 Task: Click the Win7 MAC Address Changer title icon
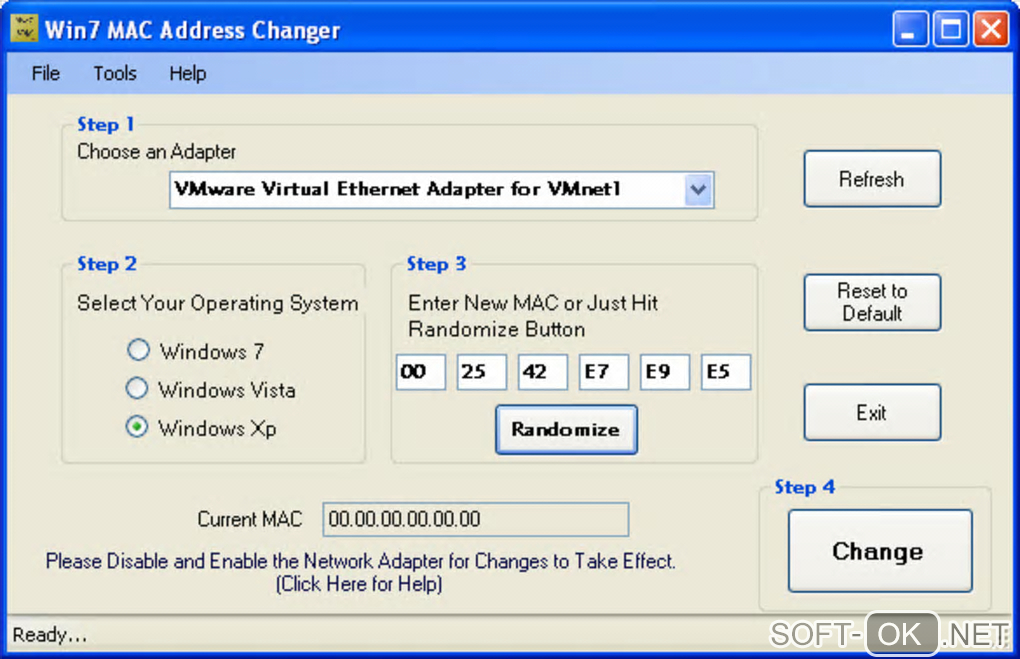[24, 29]
